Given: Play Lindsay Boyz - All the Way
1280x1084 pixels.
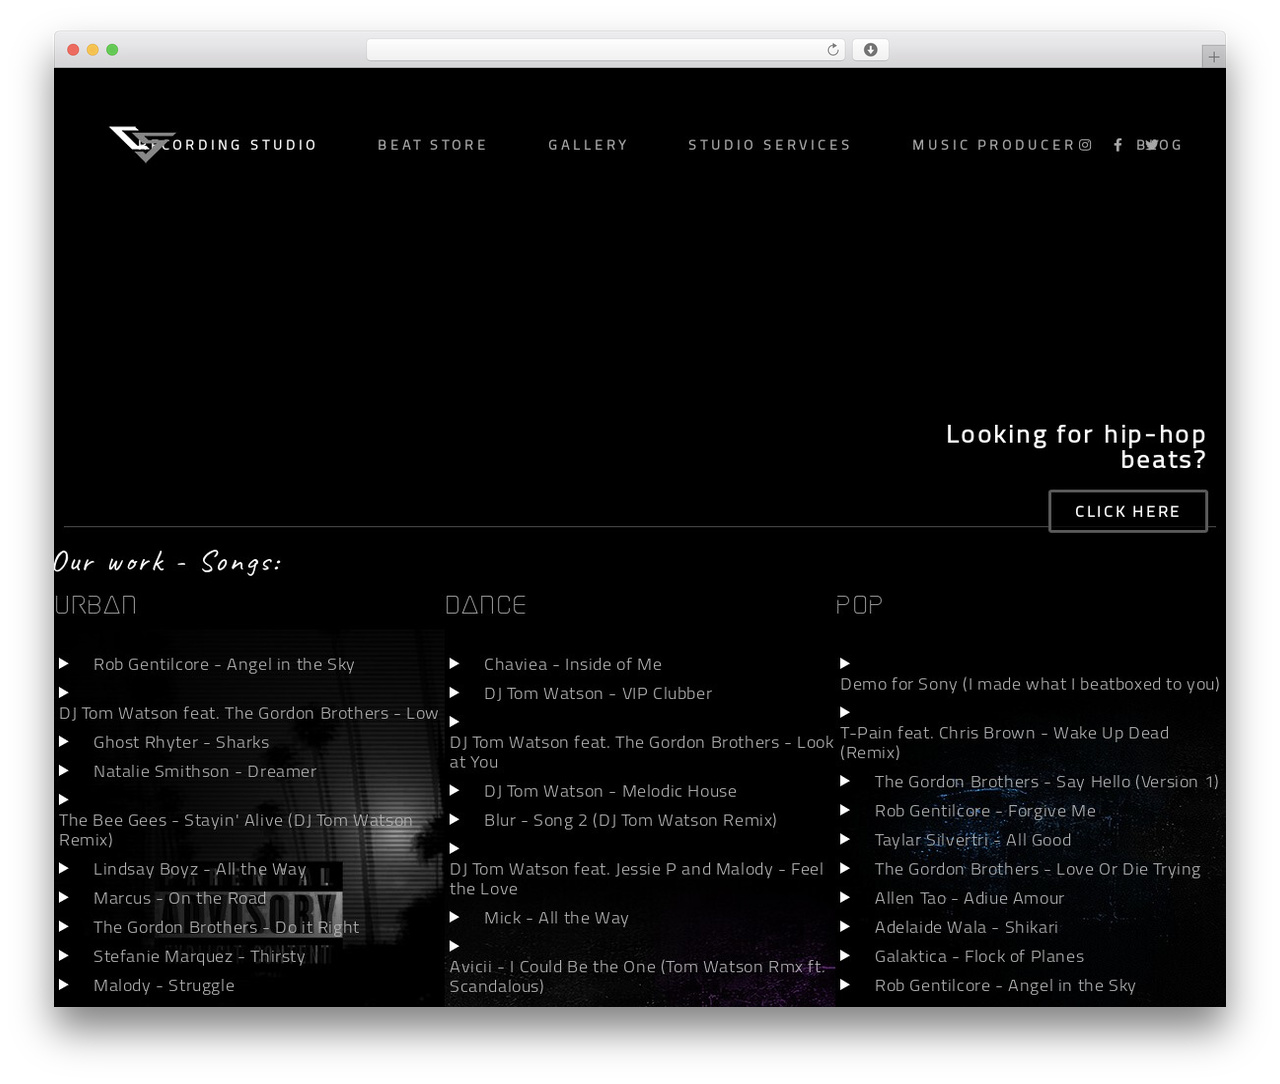Looking at the screenshot, I should tap(64, 868).
